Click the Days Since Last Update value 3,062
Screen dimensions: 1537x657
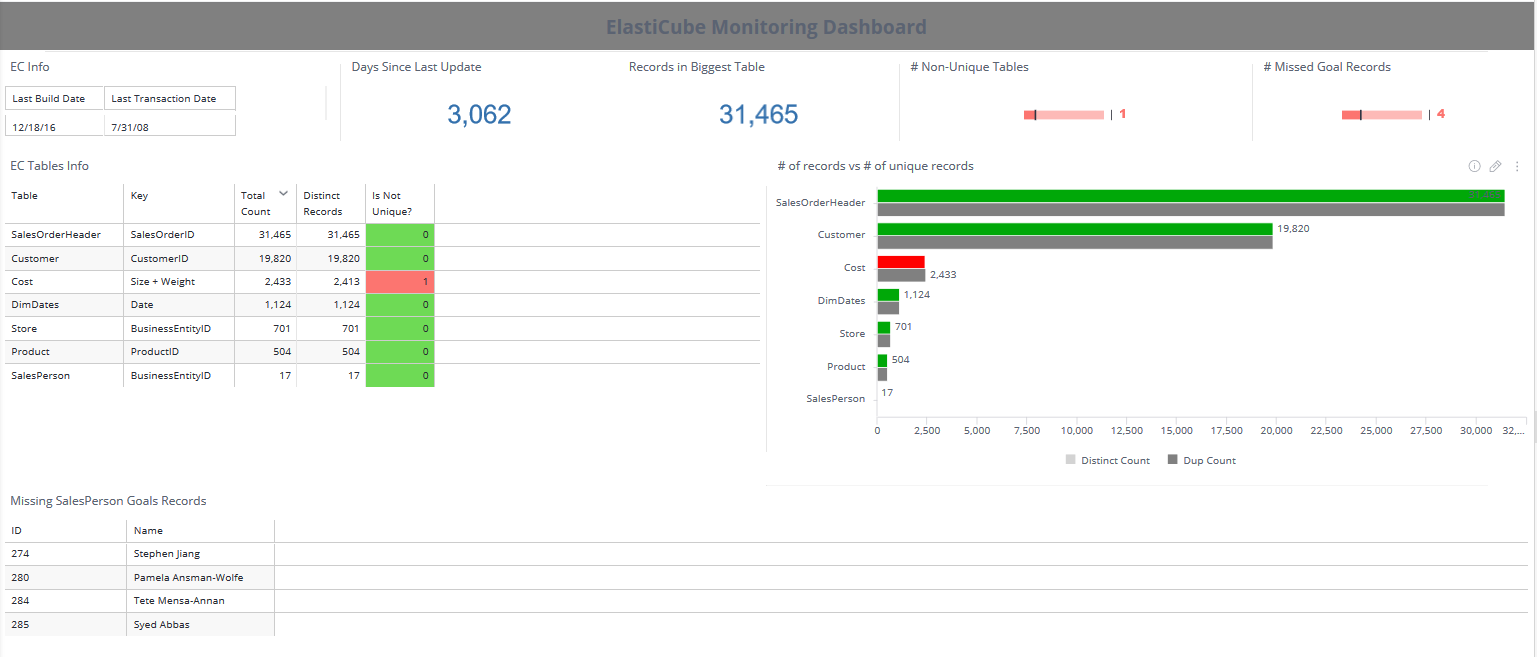pos(480,114)
